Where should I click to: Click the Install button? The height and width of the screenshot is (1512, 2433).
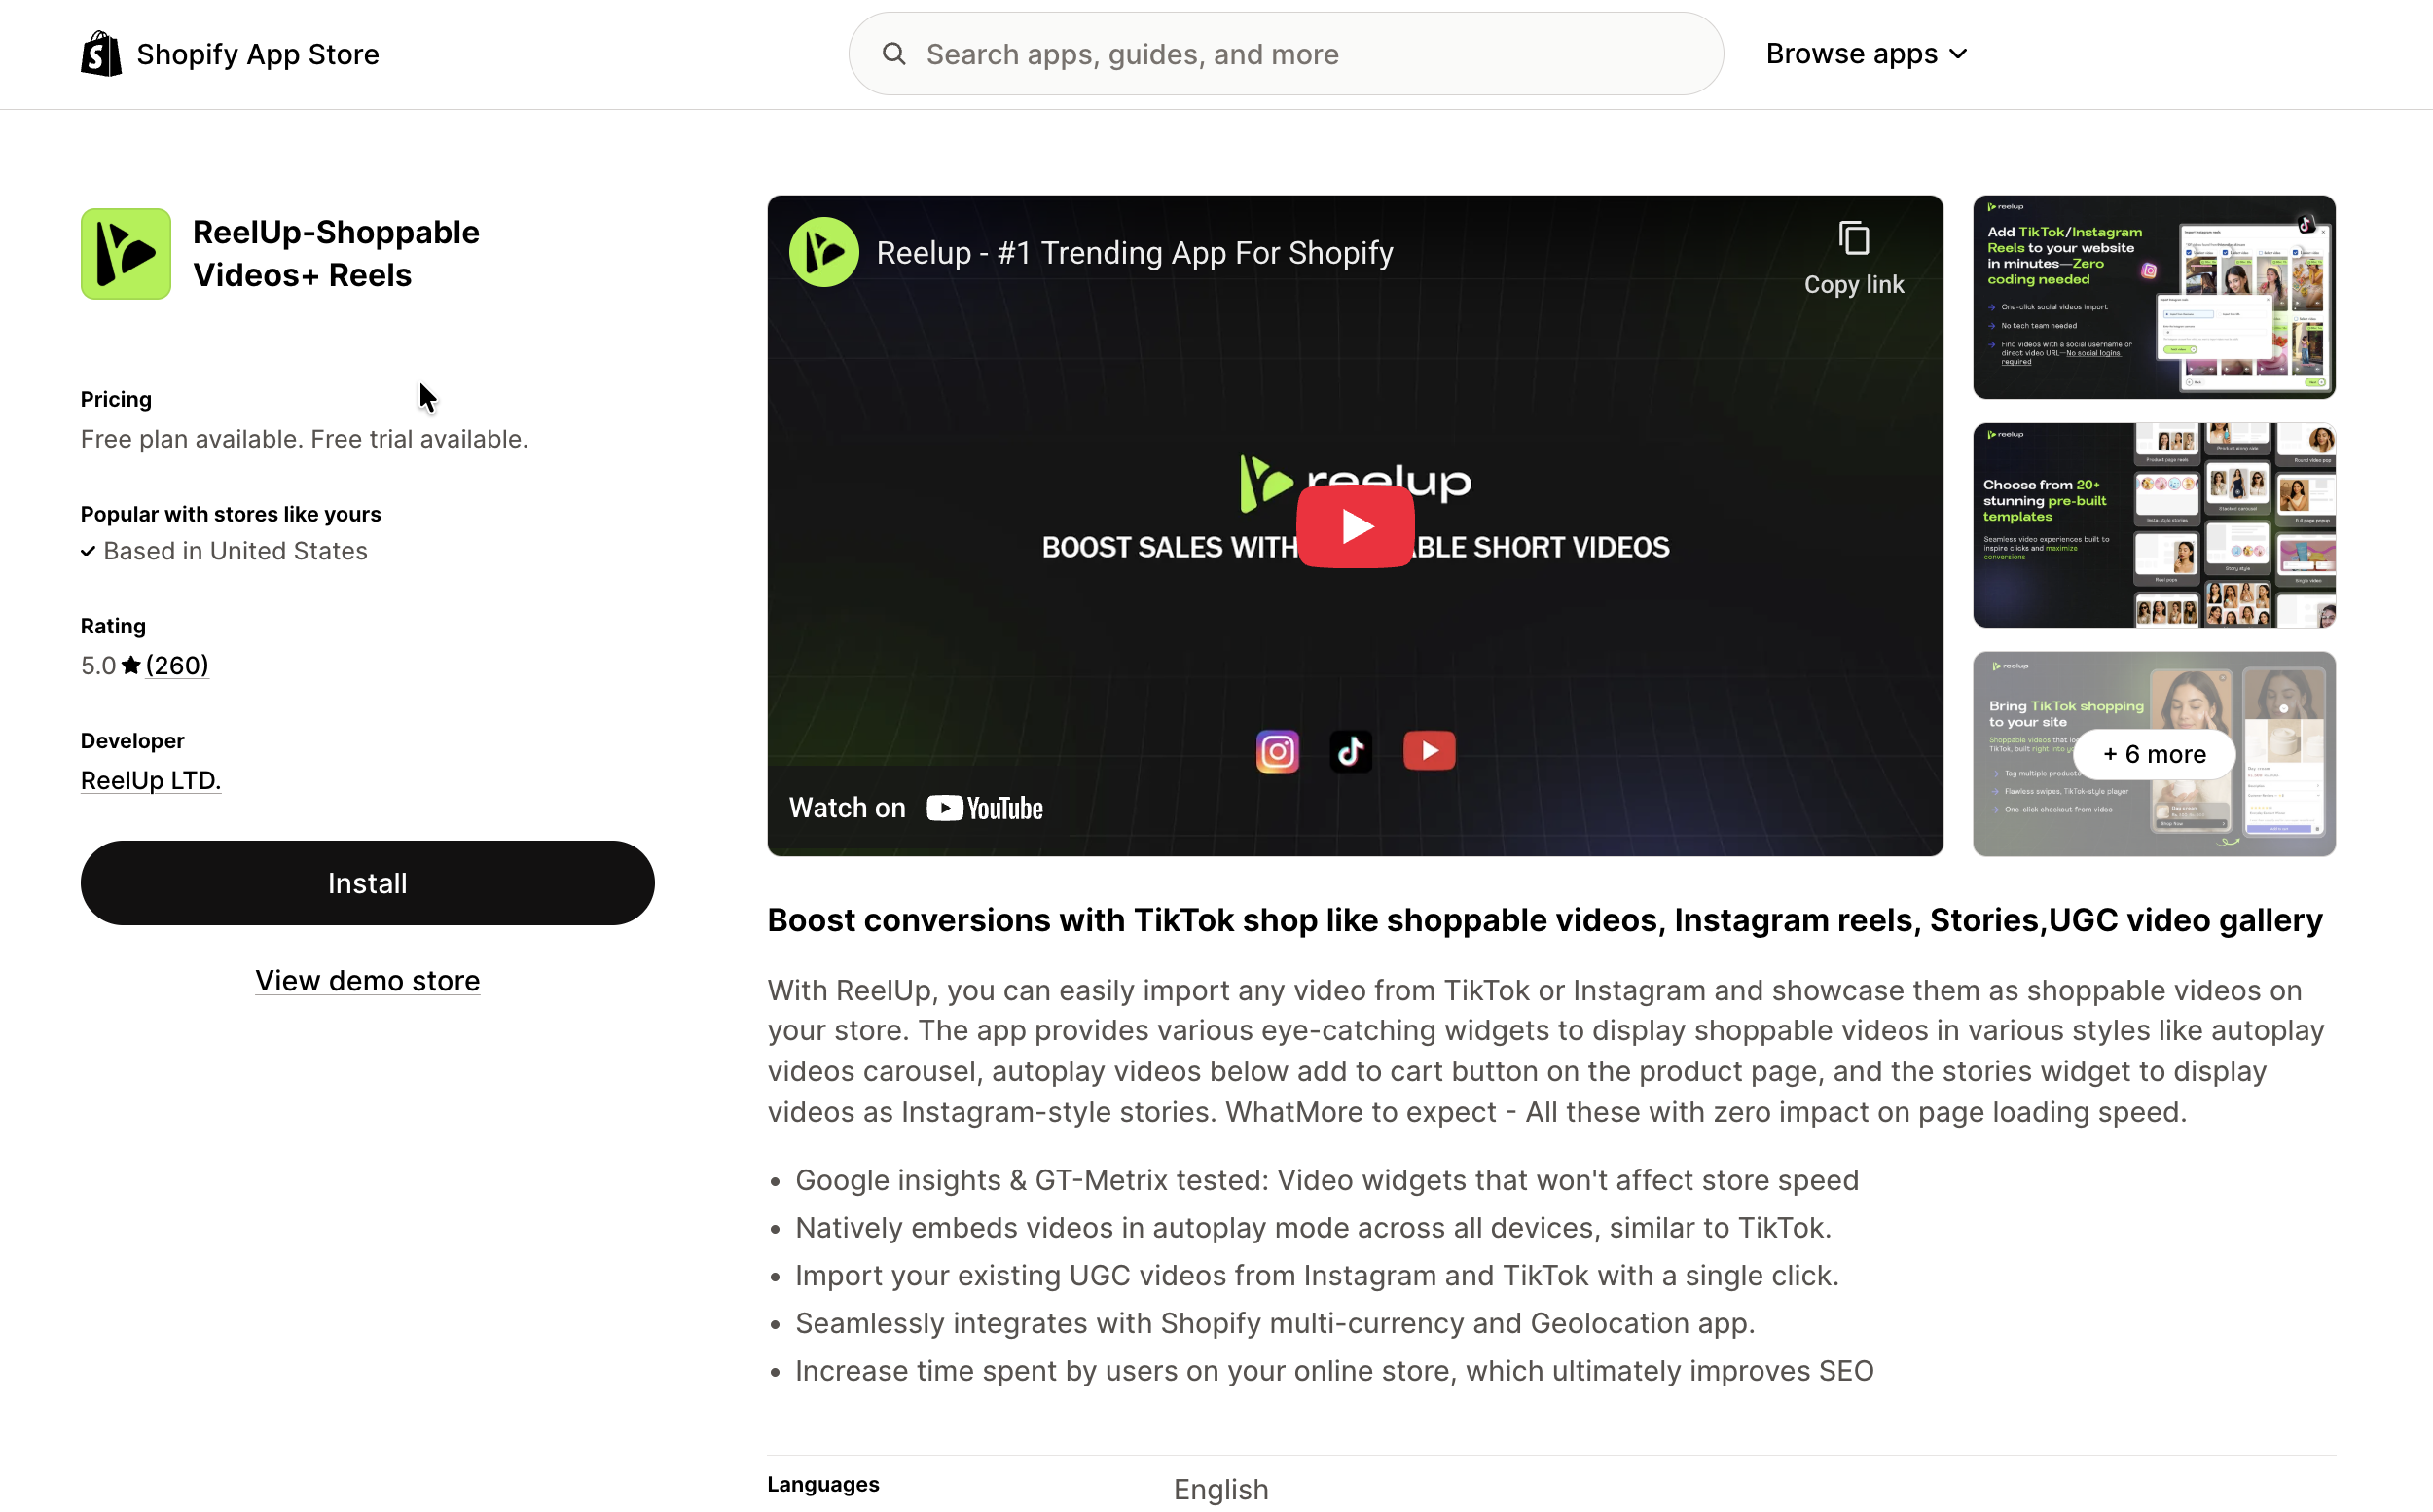[x=367, y=883]
